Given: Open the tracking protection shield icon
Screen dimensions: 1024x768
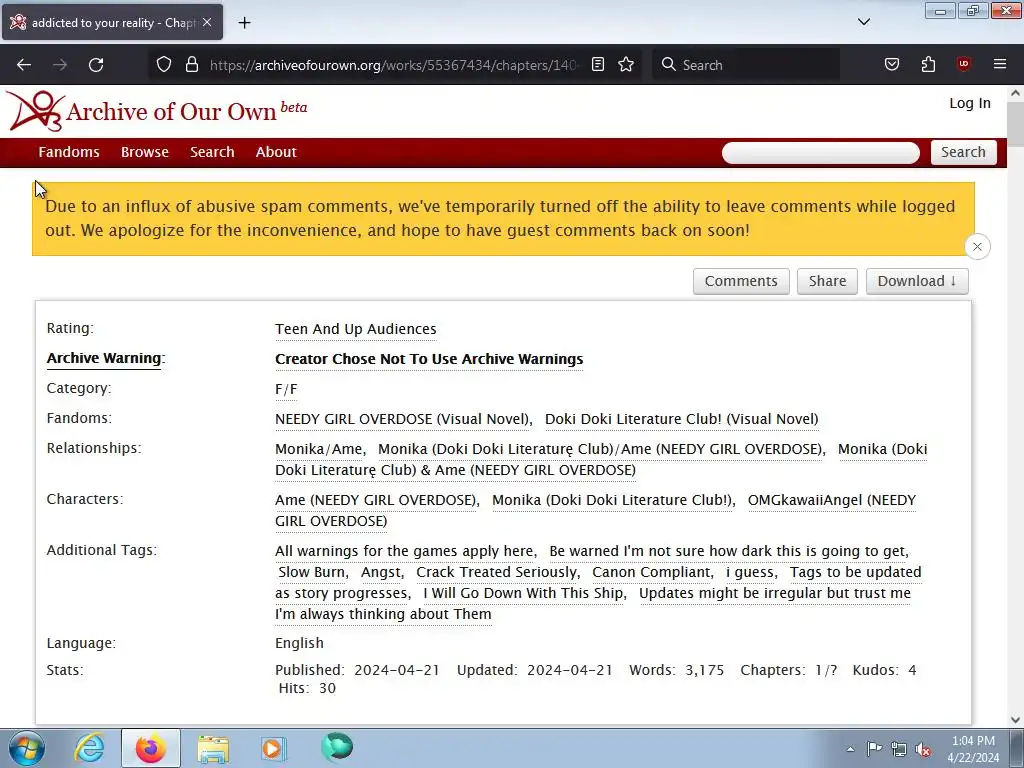Looking at the screenshot, I should [164, 65].
